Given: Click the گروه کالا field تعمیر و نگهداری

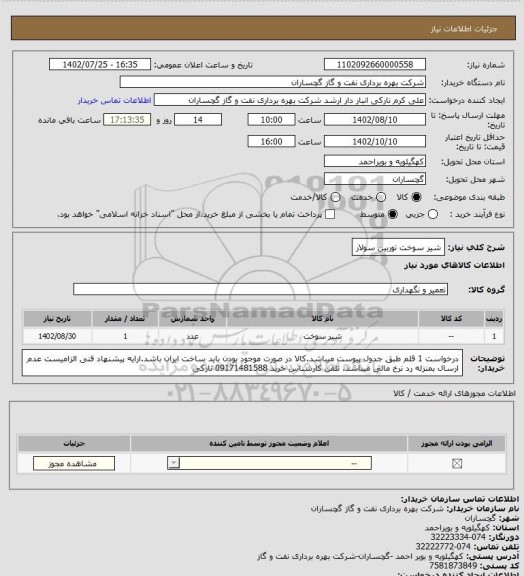Looking at the screenshot, I should tap(261, 289).
